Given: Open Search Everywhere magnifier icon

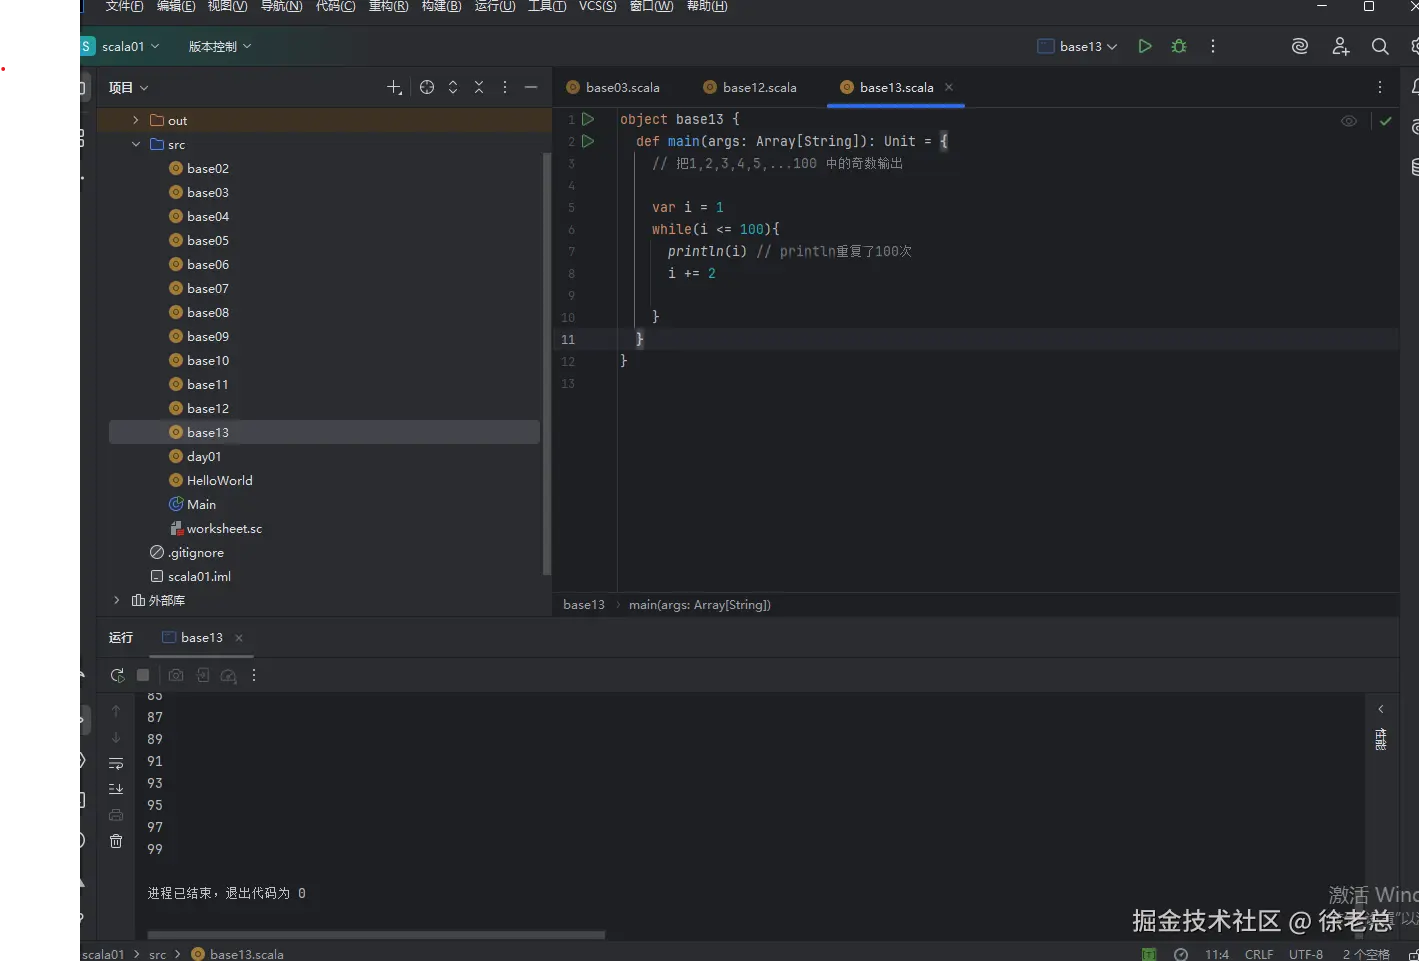Looking at the screenshot, I should (x=1380, y=46).
